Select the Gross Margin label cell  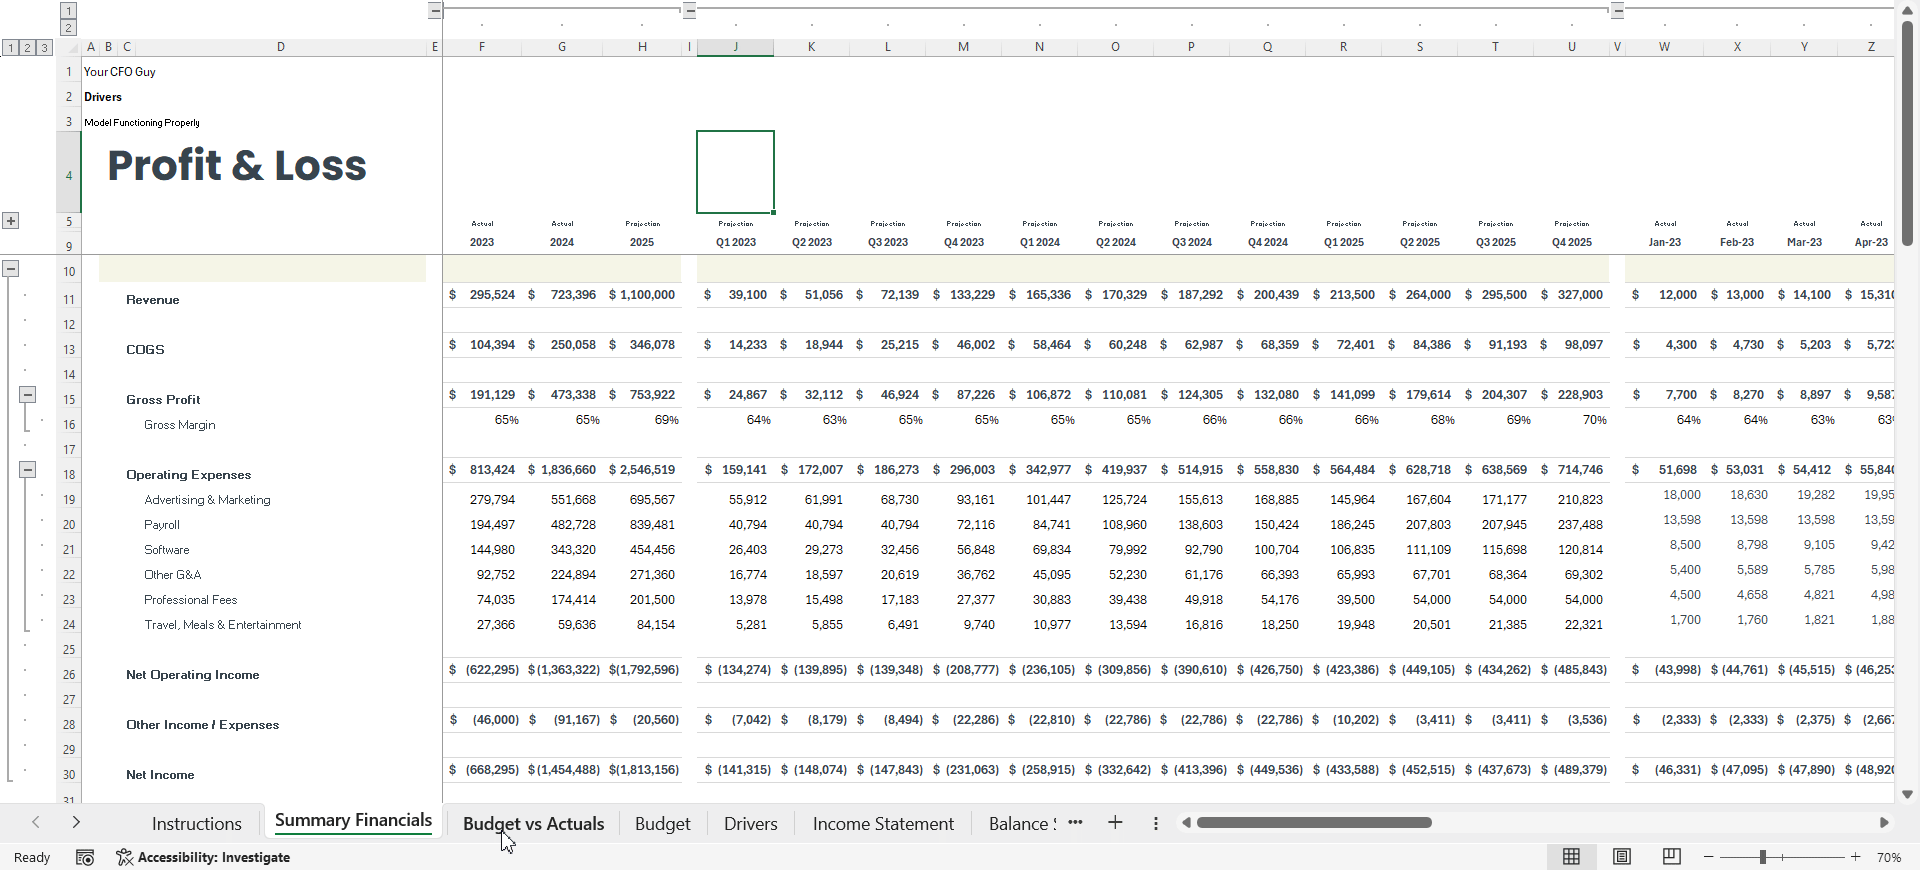[179, 425]
